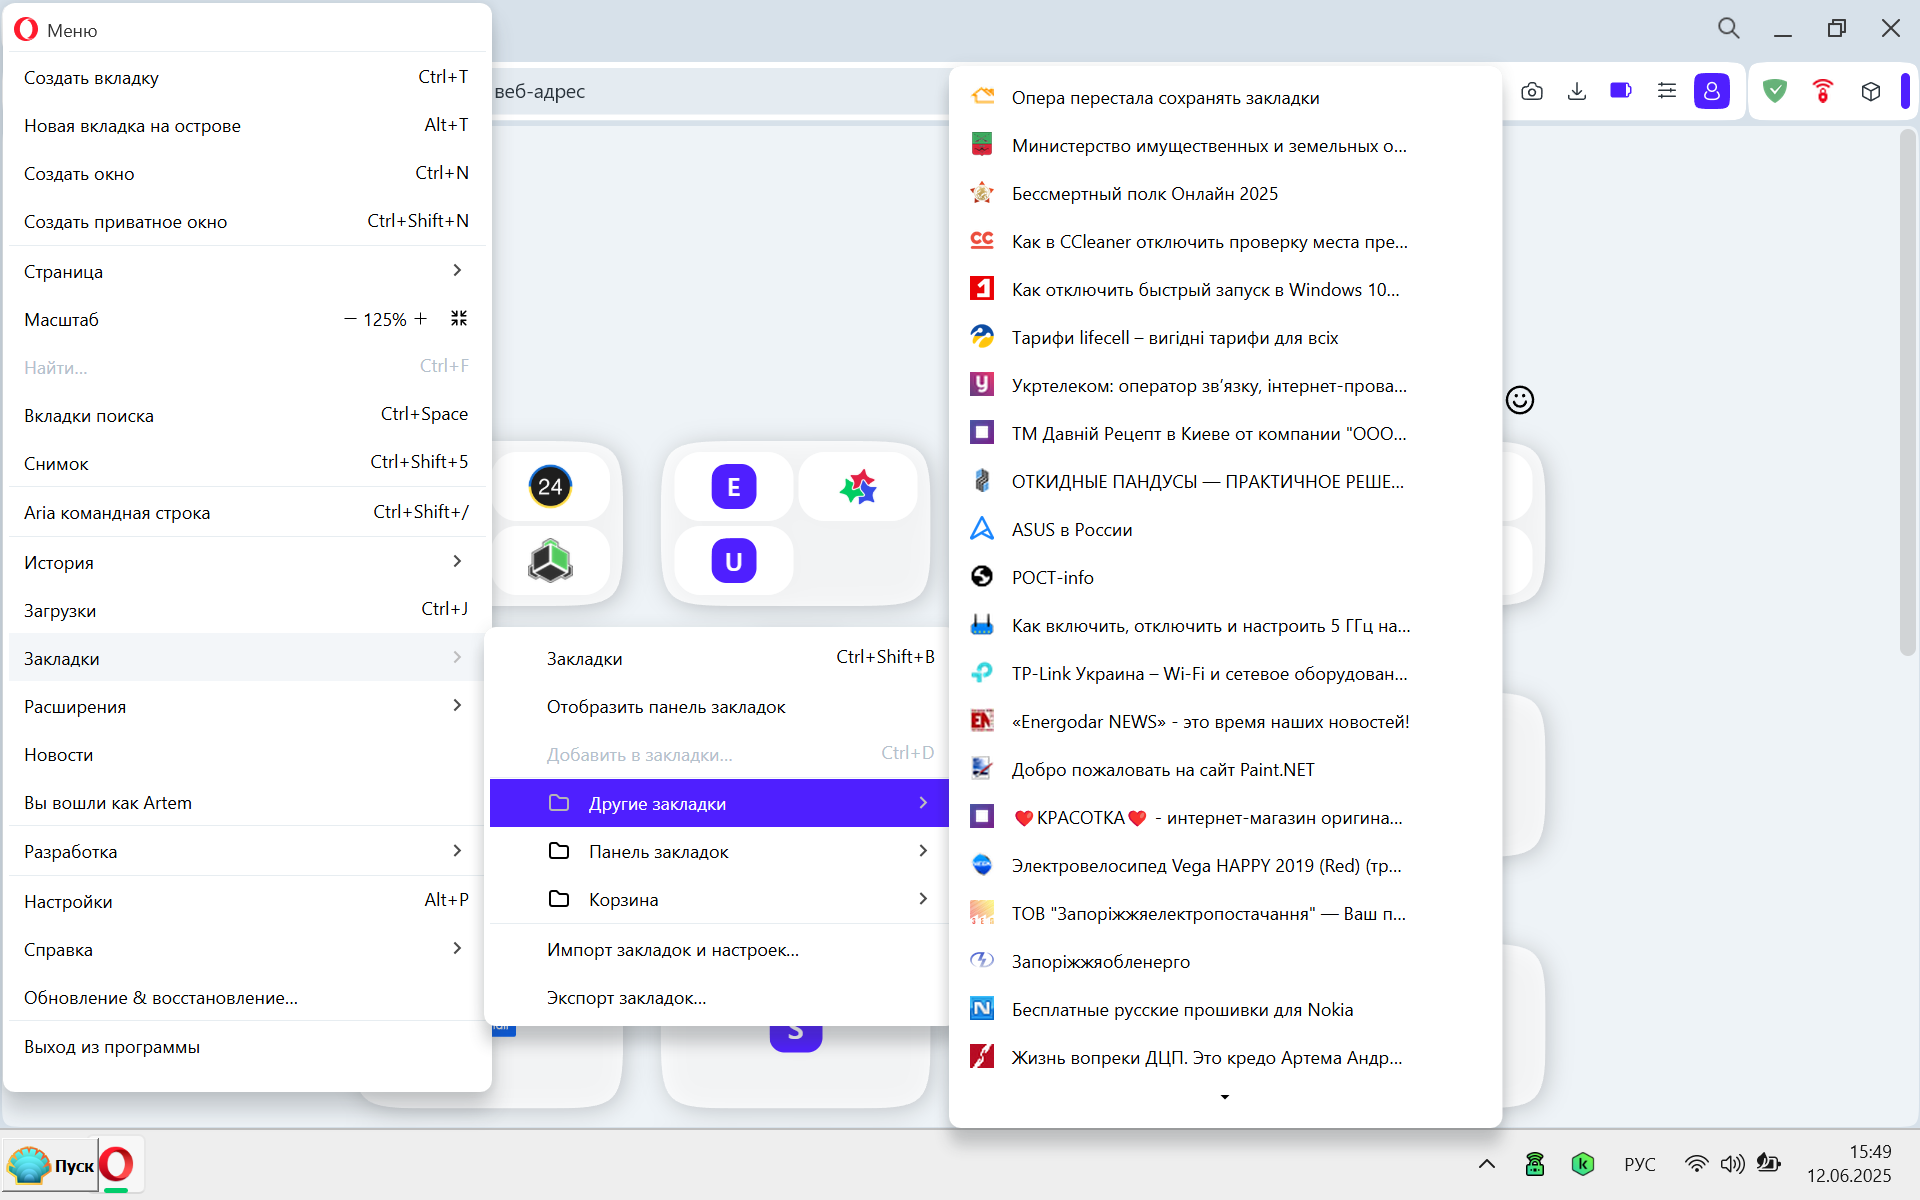Select Создать вкладку menu item
The width and height of the screenshot is (1920, 1200).
(x=246, y=77)
